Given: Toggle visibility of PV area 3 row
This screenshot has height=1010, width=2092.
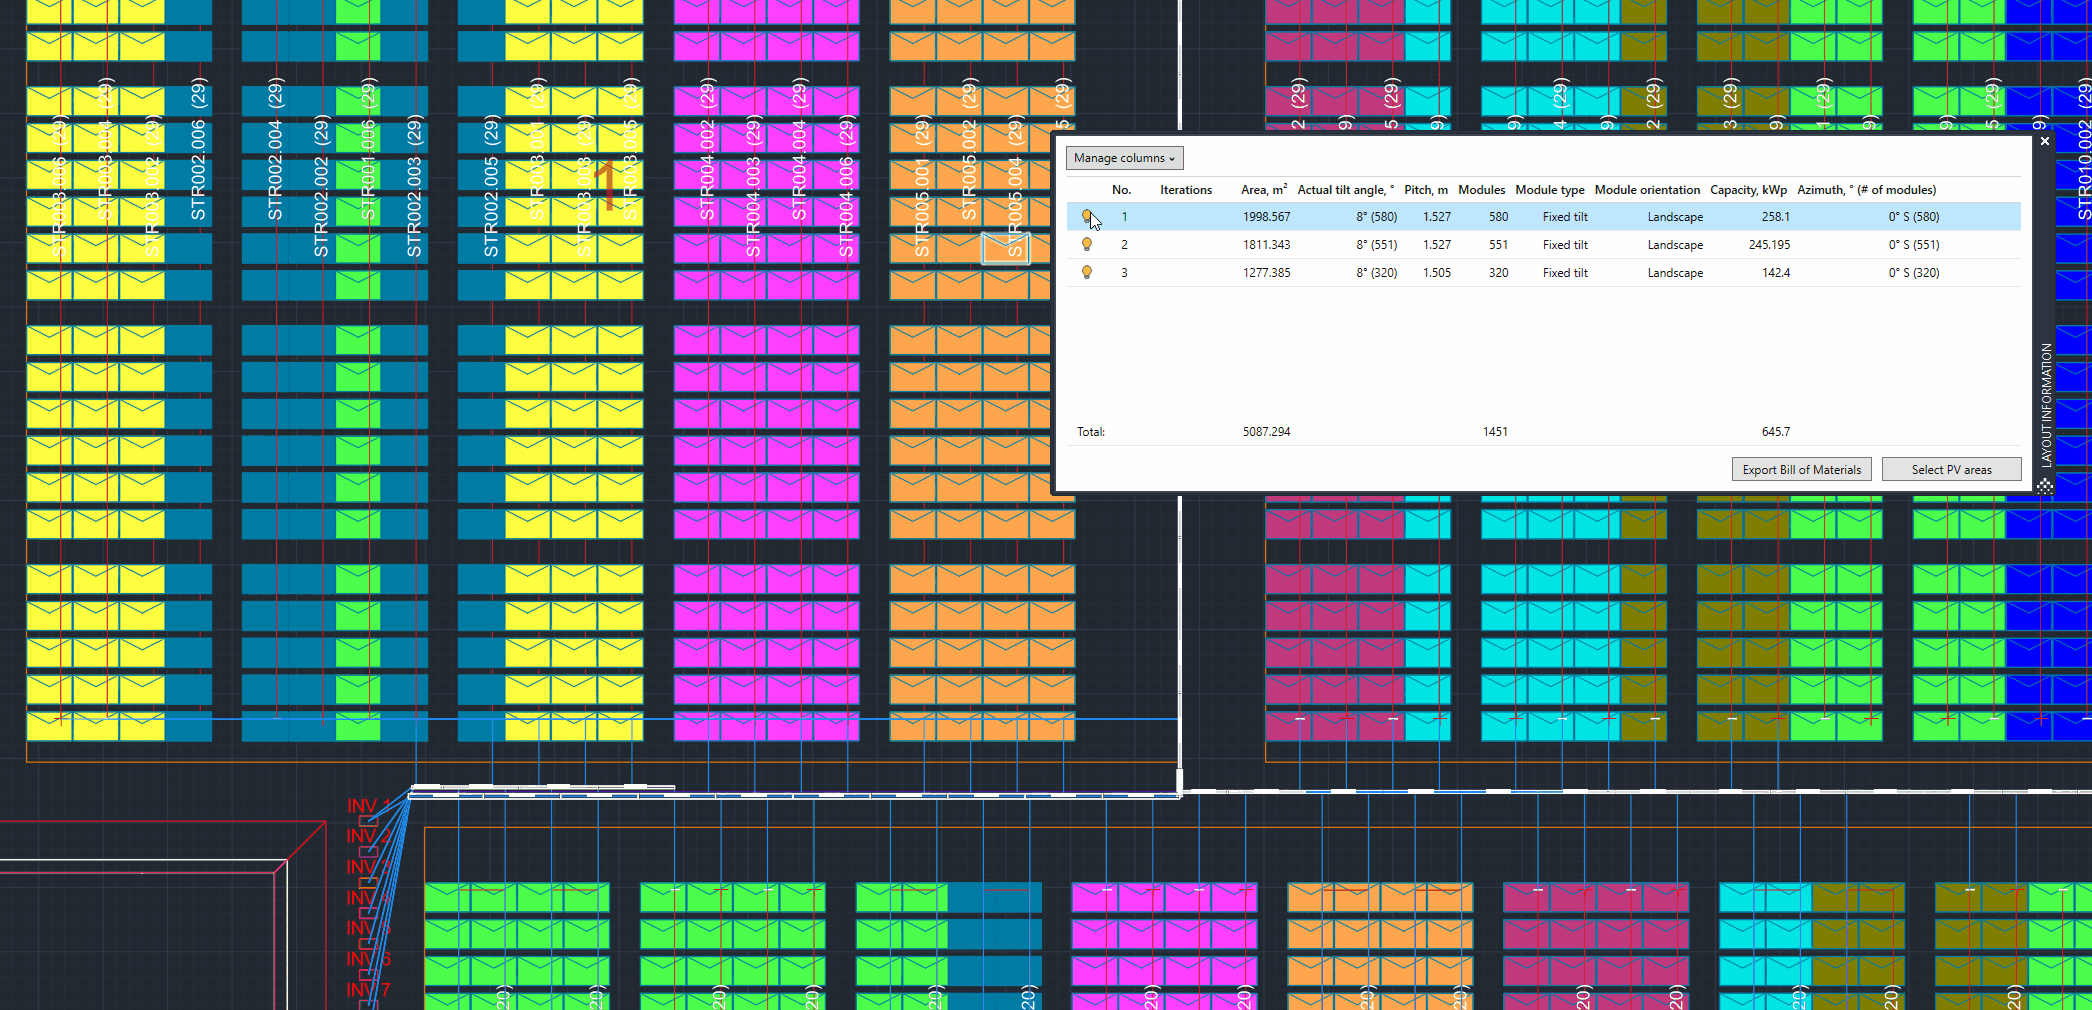Looking at the screenshot, I should pos(1088,272).
